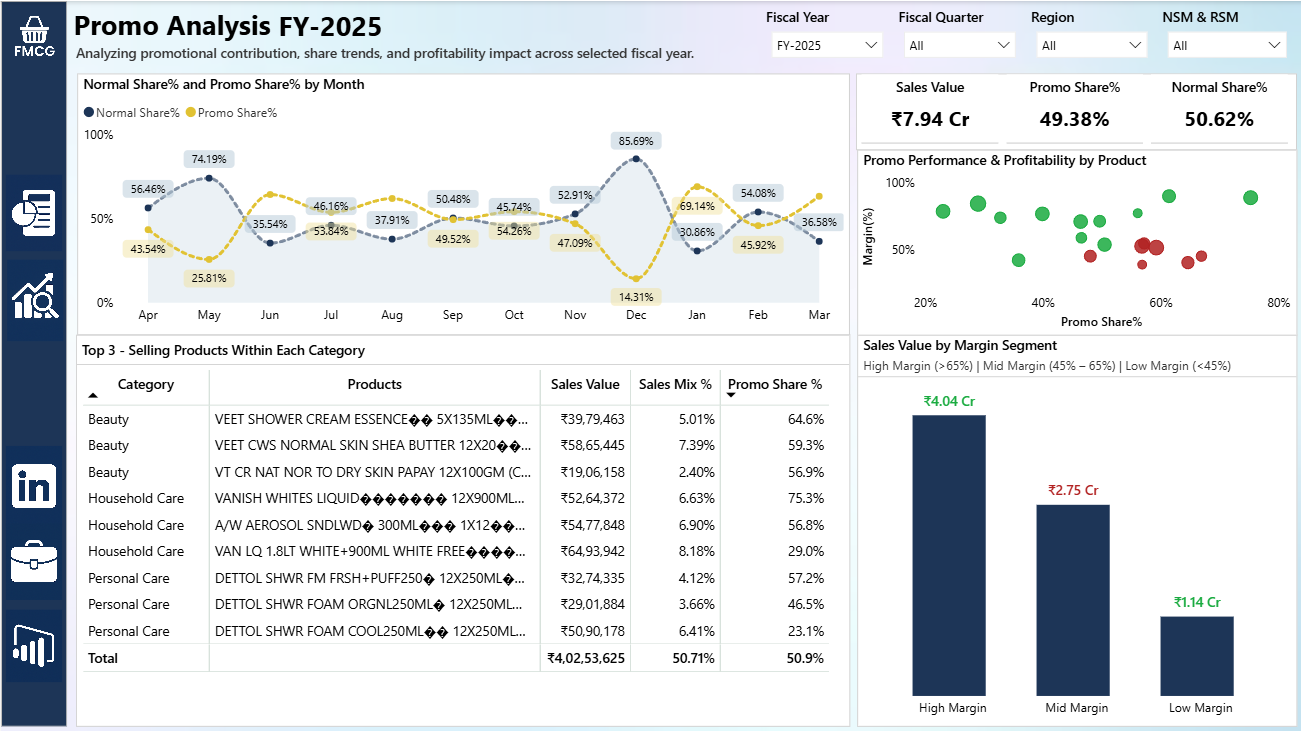
Task: Sort table by Sales Mix % column
Action: (675, 384)
